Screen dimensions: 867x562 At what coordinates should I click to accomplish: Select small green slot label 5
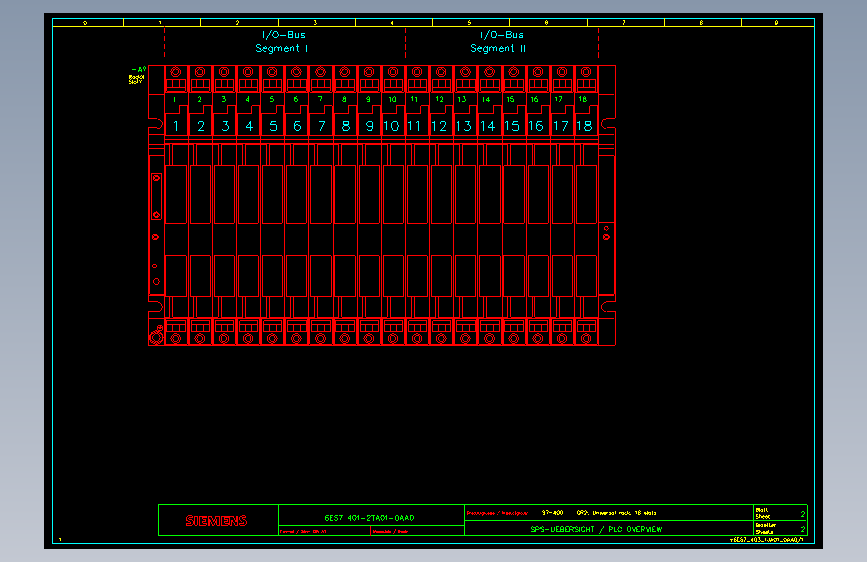tap(271, 100)
